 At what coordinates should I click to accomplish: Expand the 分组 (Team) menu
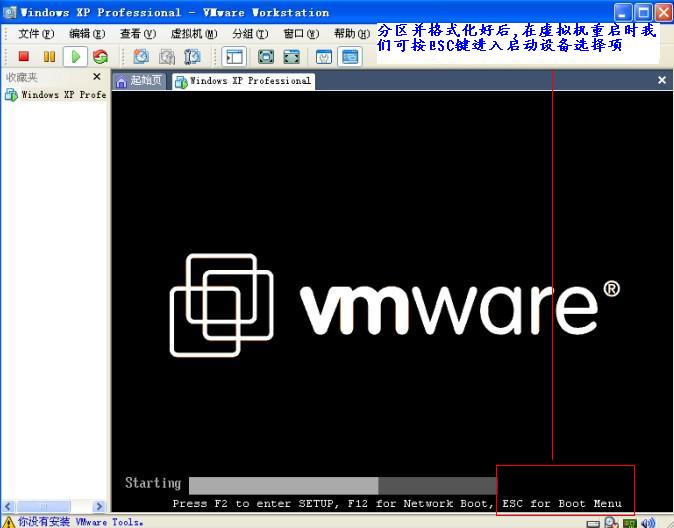point(249,34)
